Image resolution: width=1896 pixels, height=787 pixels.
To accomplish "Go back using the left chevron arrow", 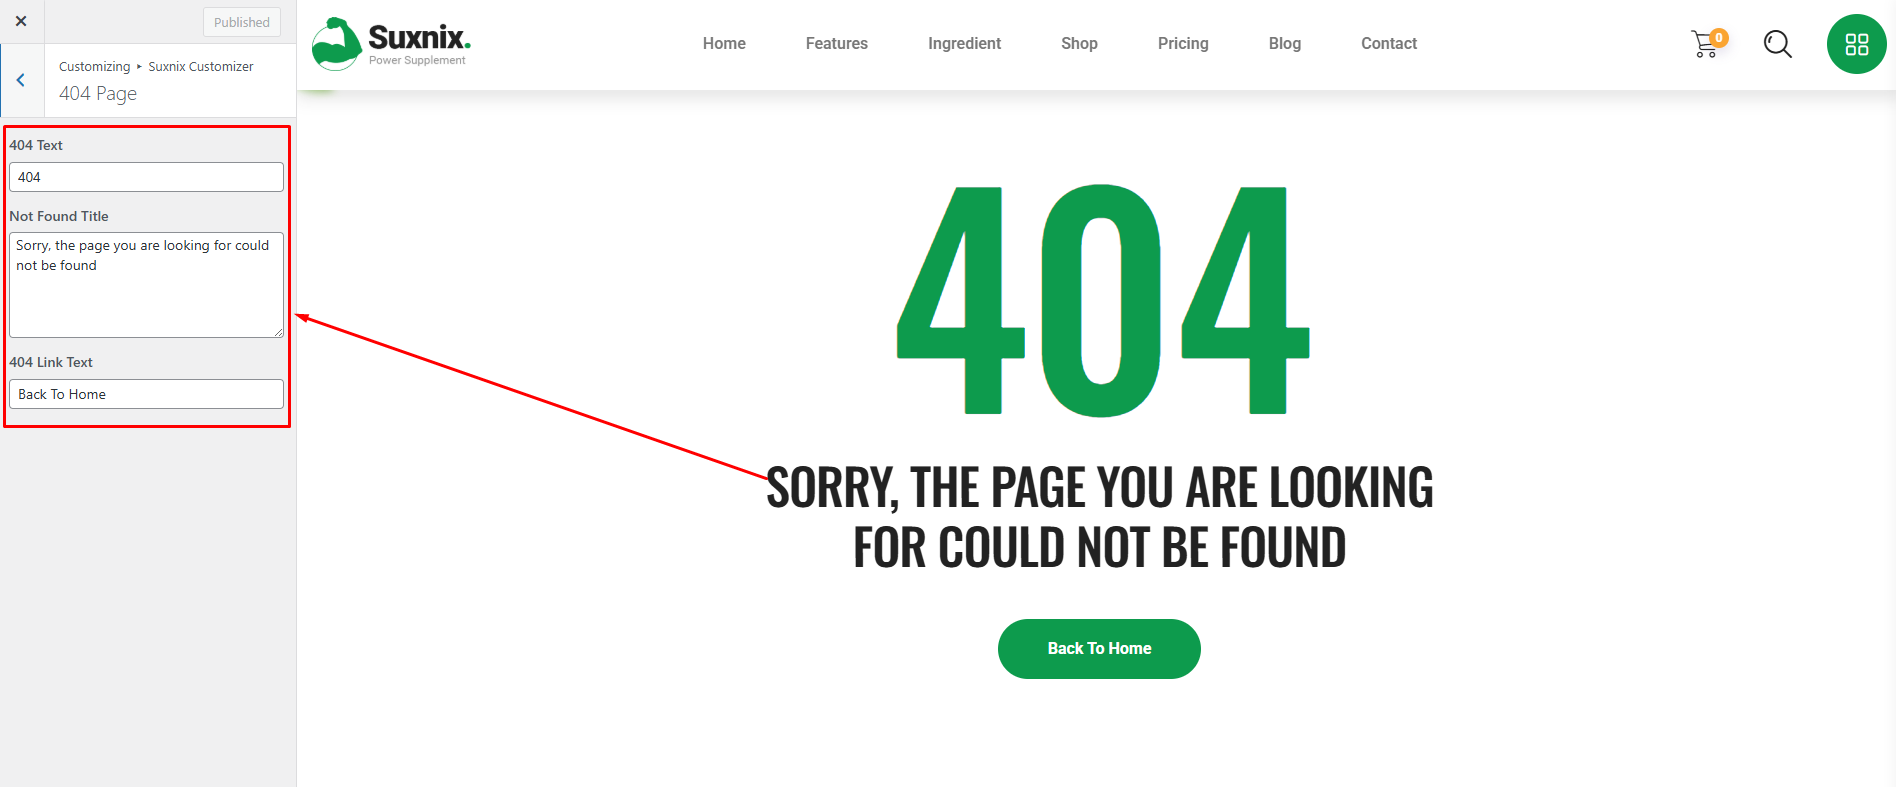I will [x=21, y=80].
